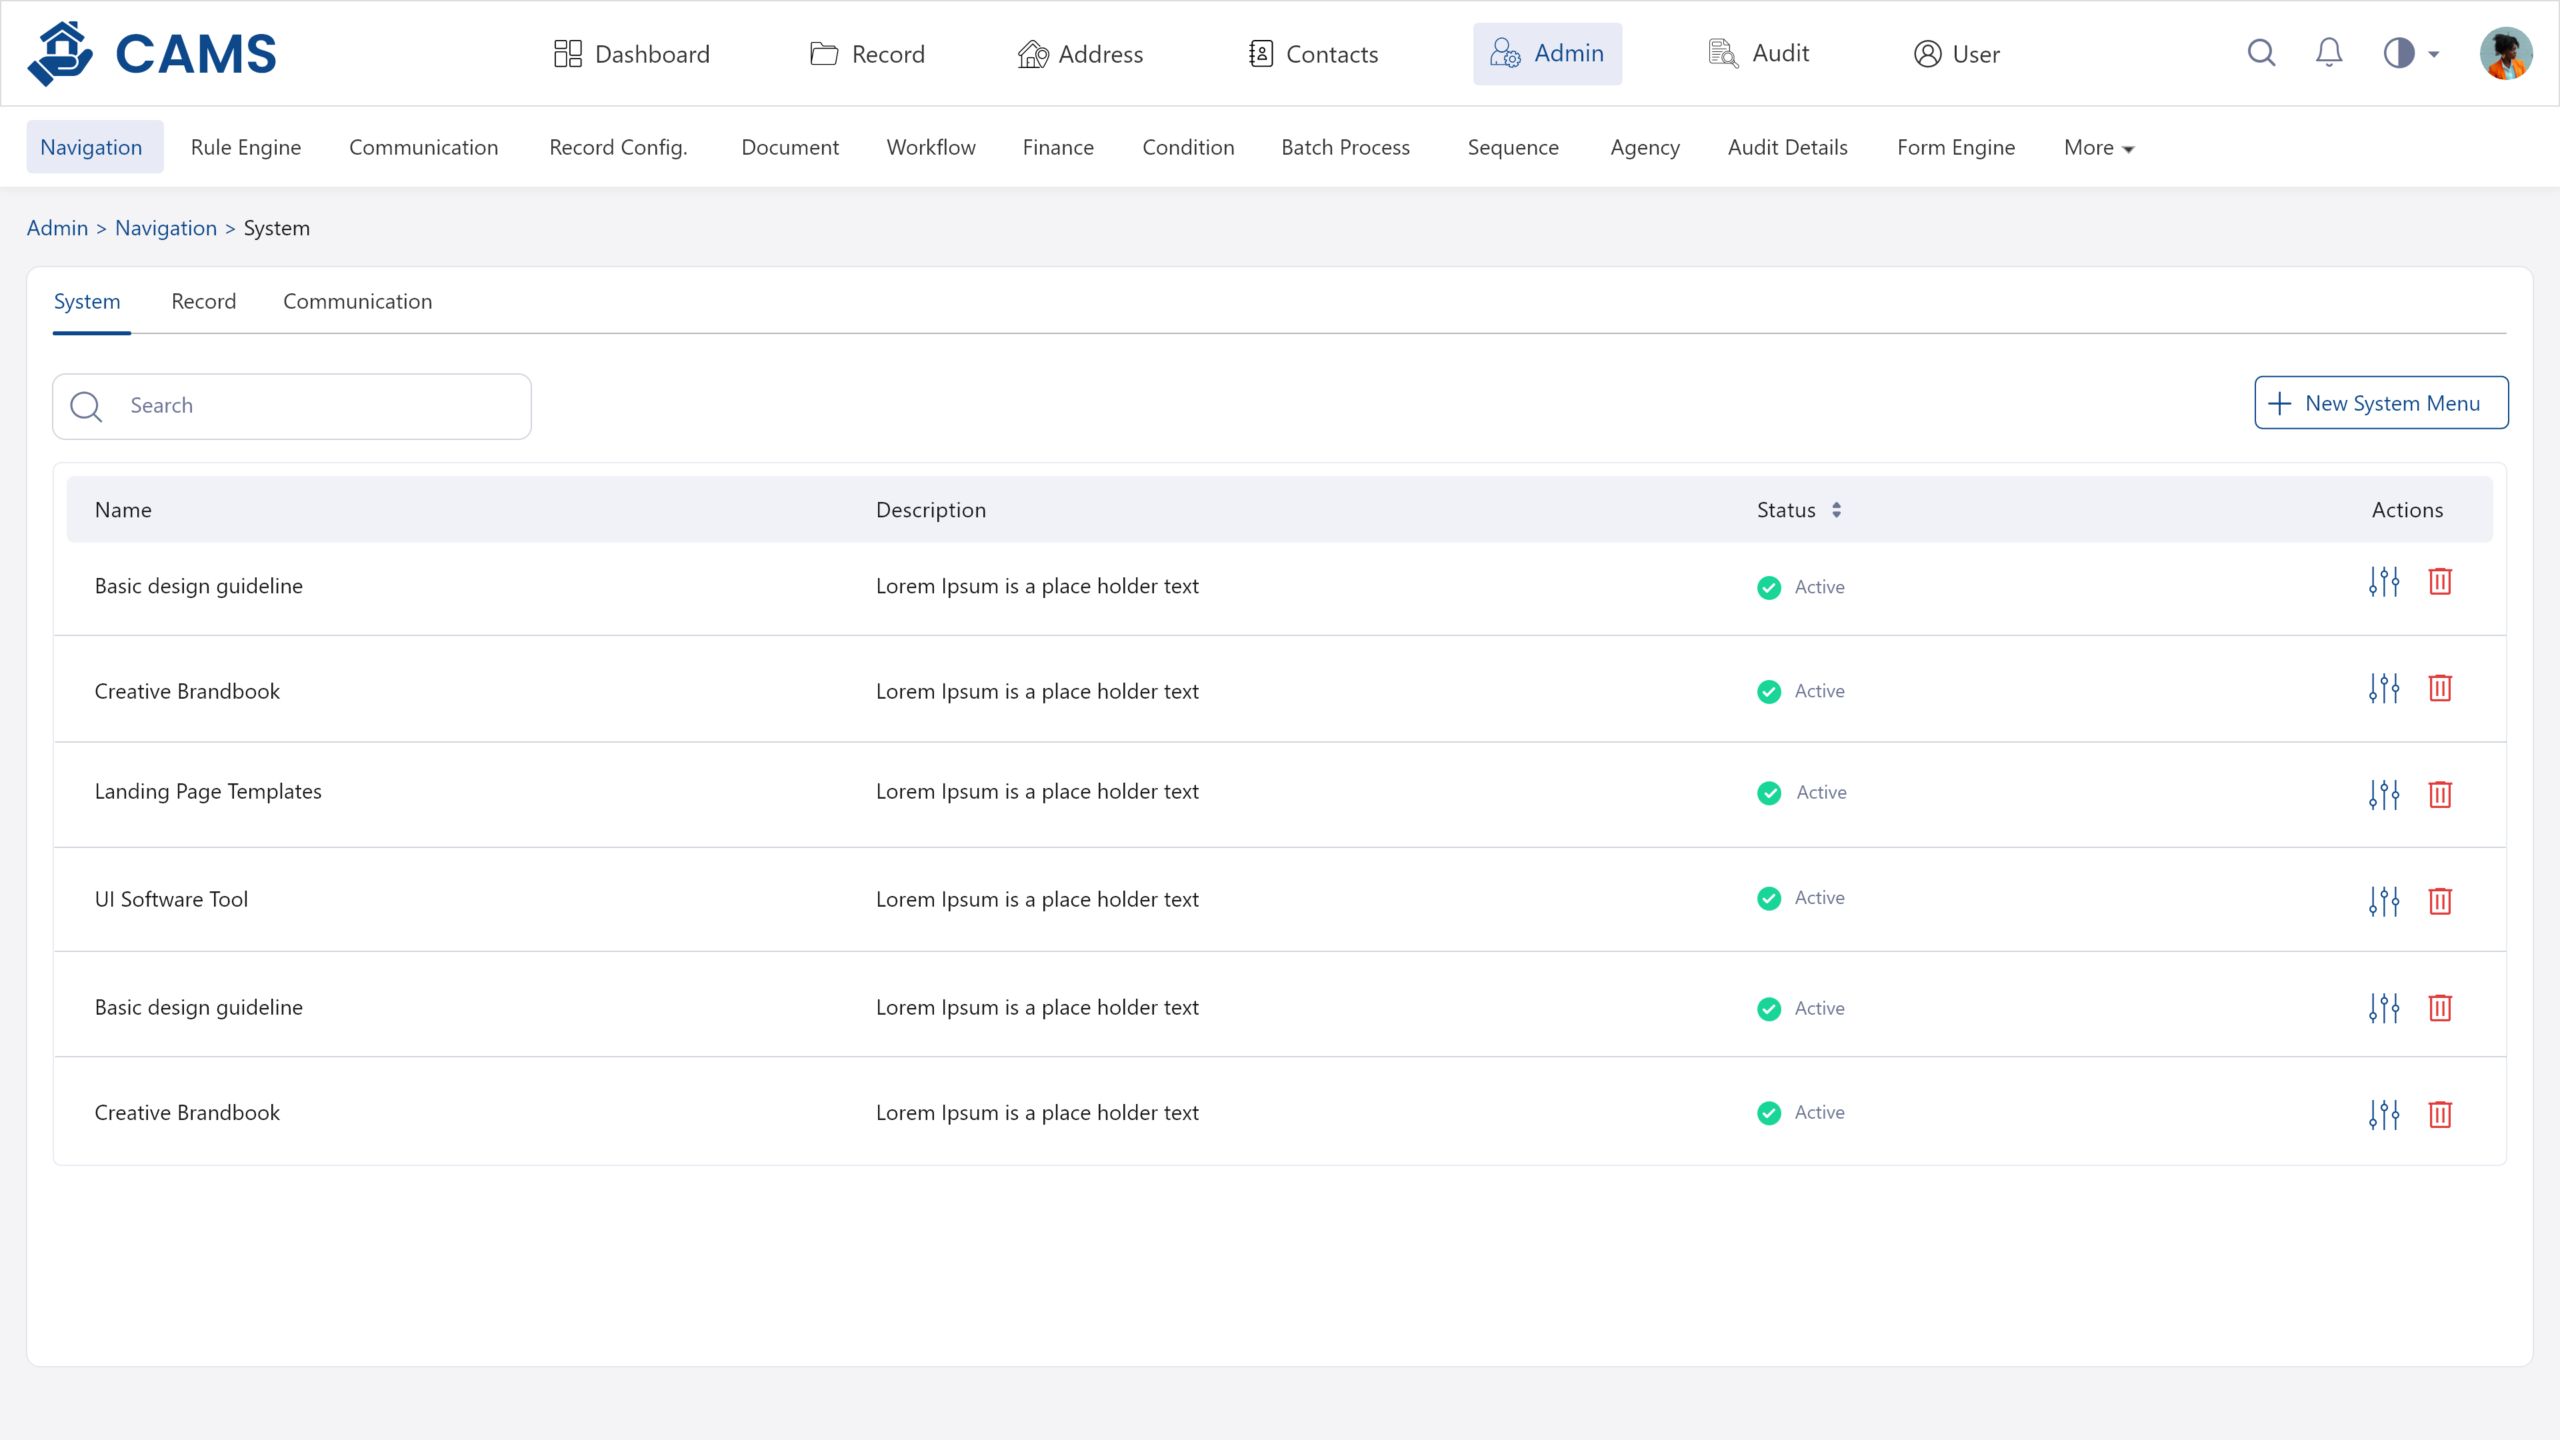2560x1440 pixels.
Task: Open settings sliders for first Basic design guideline
Action: click(2383, 582)
